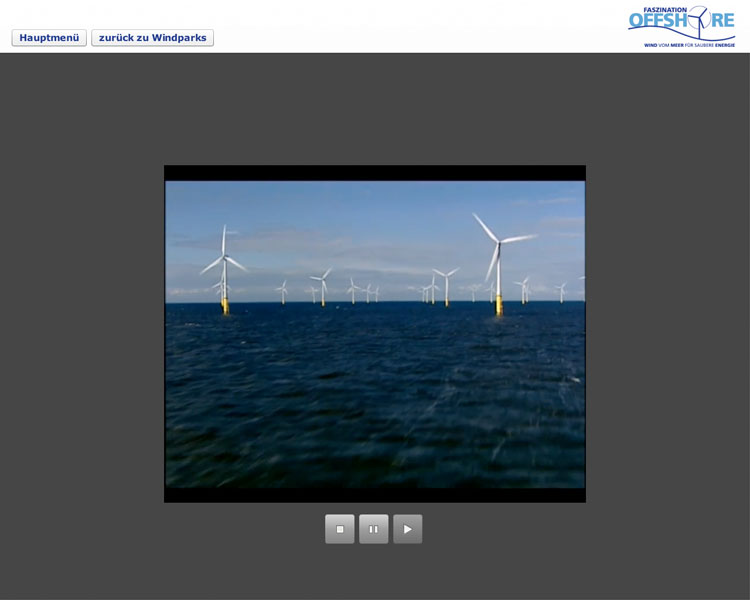The height and width of the screenshot is (600, 750).
Task: Click the triangle play symbol
Action: click(x=408, y=529)
